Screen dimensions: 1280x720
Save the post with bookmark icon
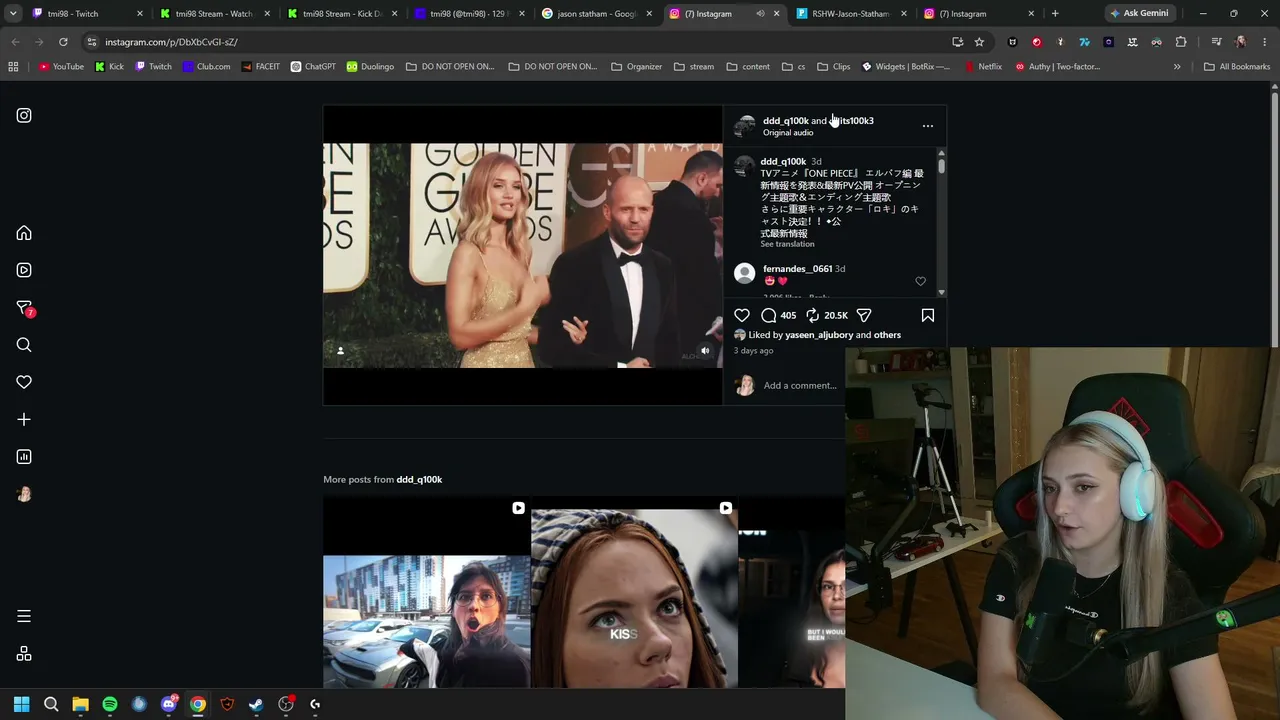928,315
